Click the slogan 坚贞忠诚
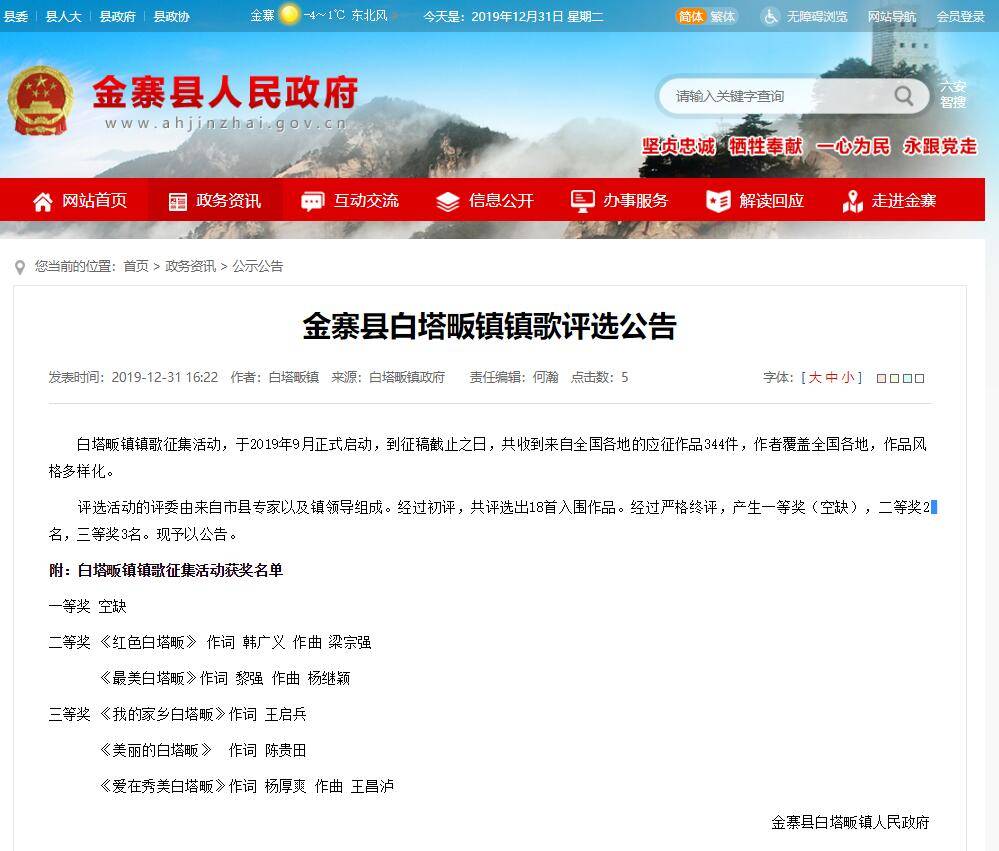Image resolution: width=999 pixels, height=851 pixels. coord(679,147)
